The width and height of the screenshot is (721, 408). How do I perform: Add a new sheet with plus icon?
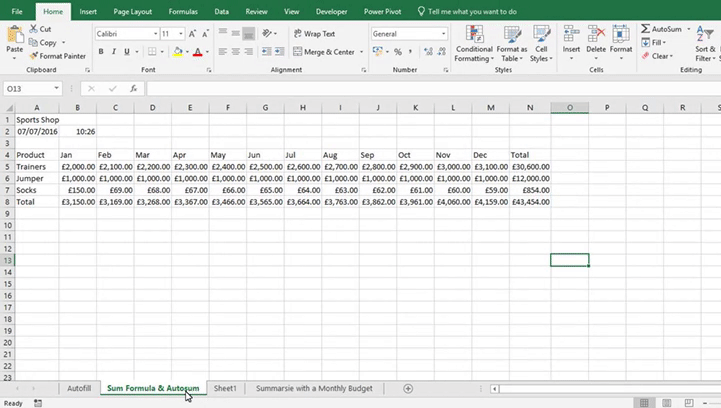(x=408, y=388)
